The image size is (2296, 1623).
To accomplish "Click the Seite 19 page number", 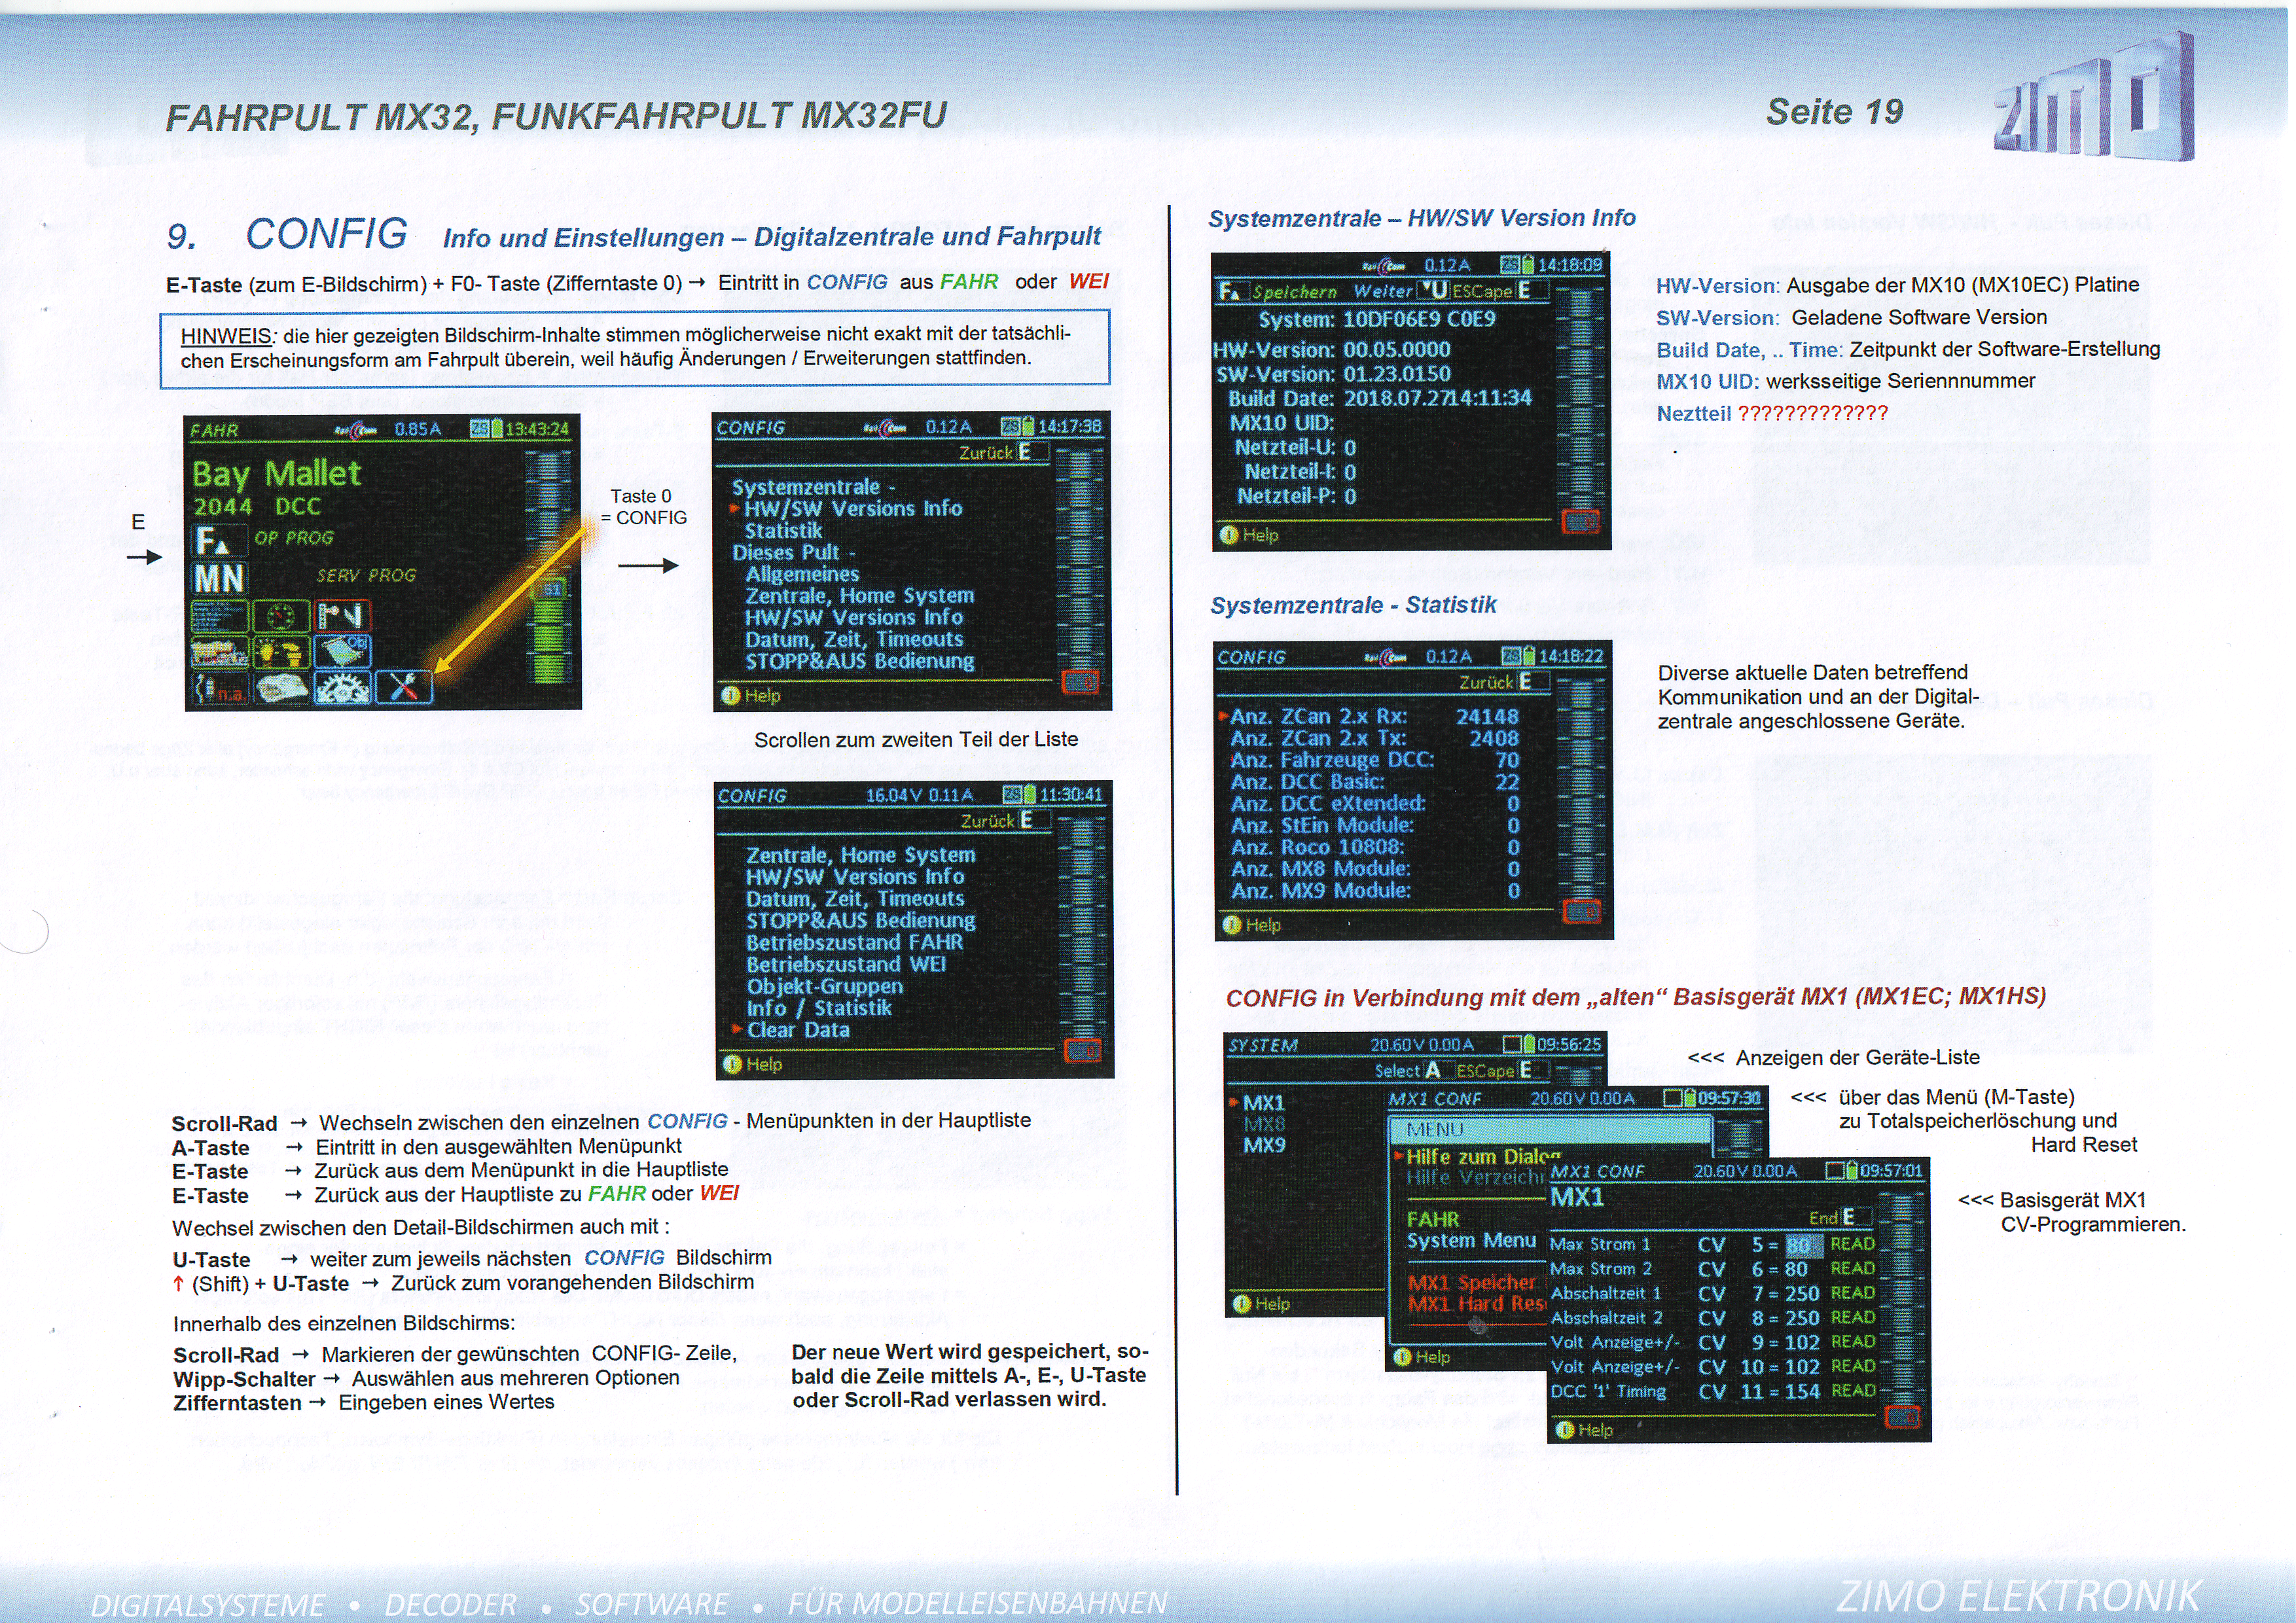I will pyautogui.click(x=1834, y=112).
